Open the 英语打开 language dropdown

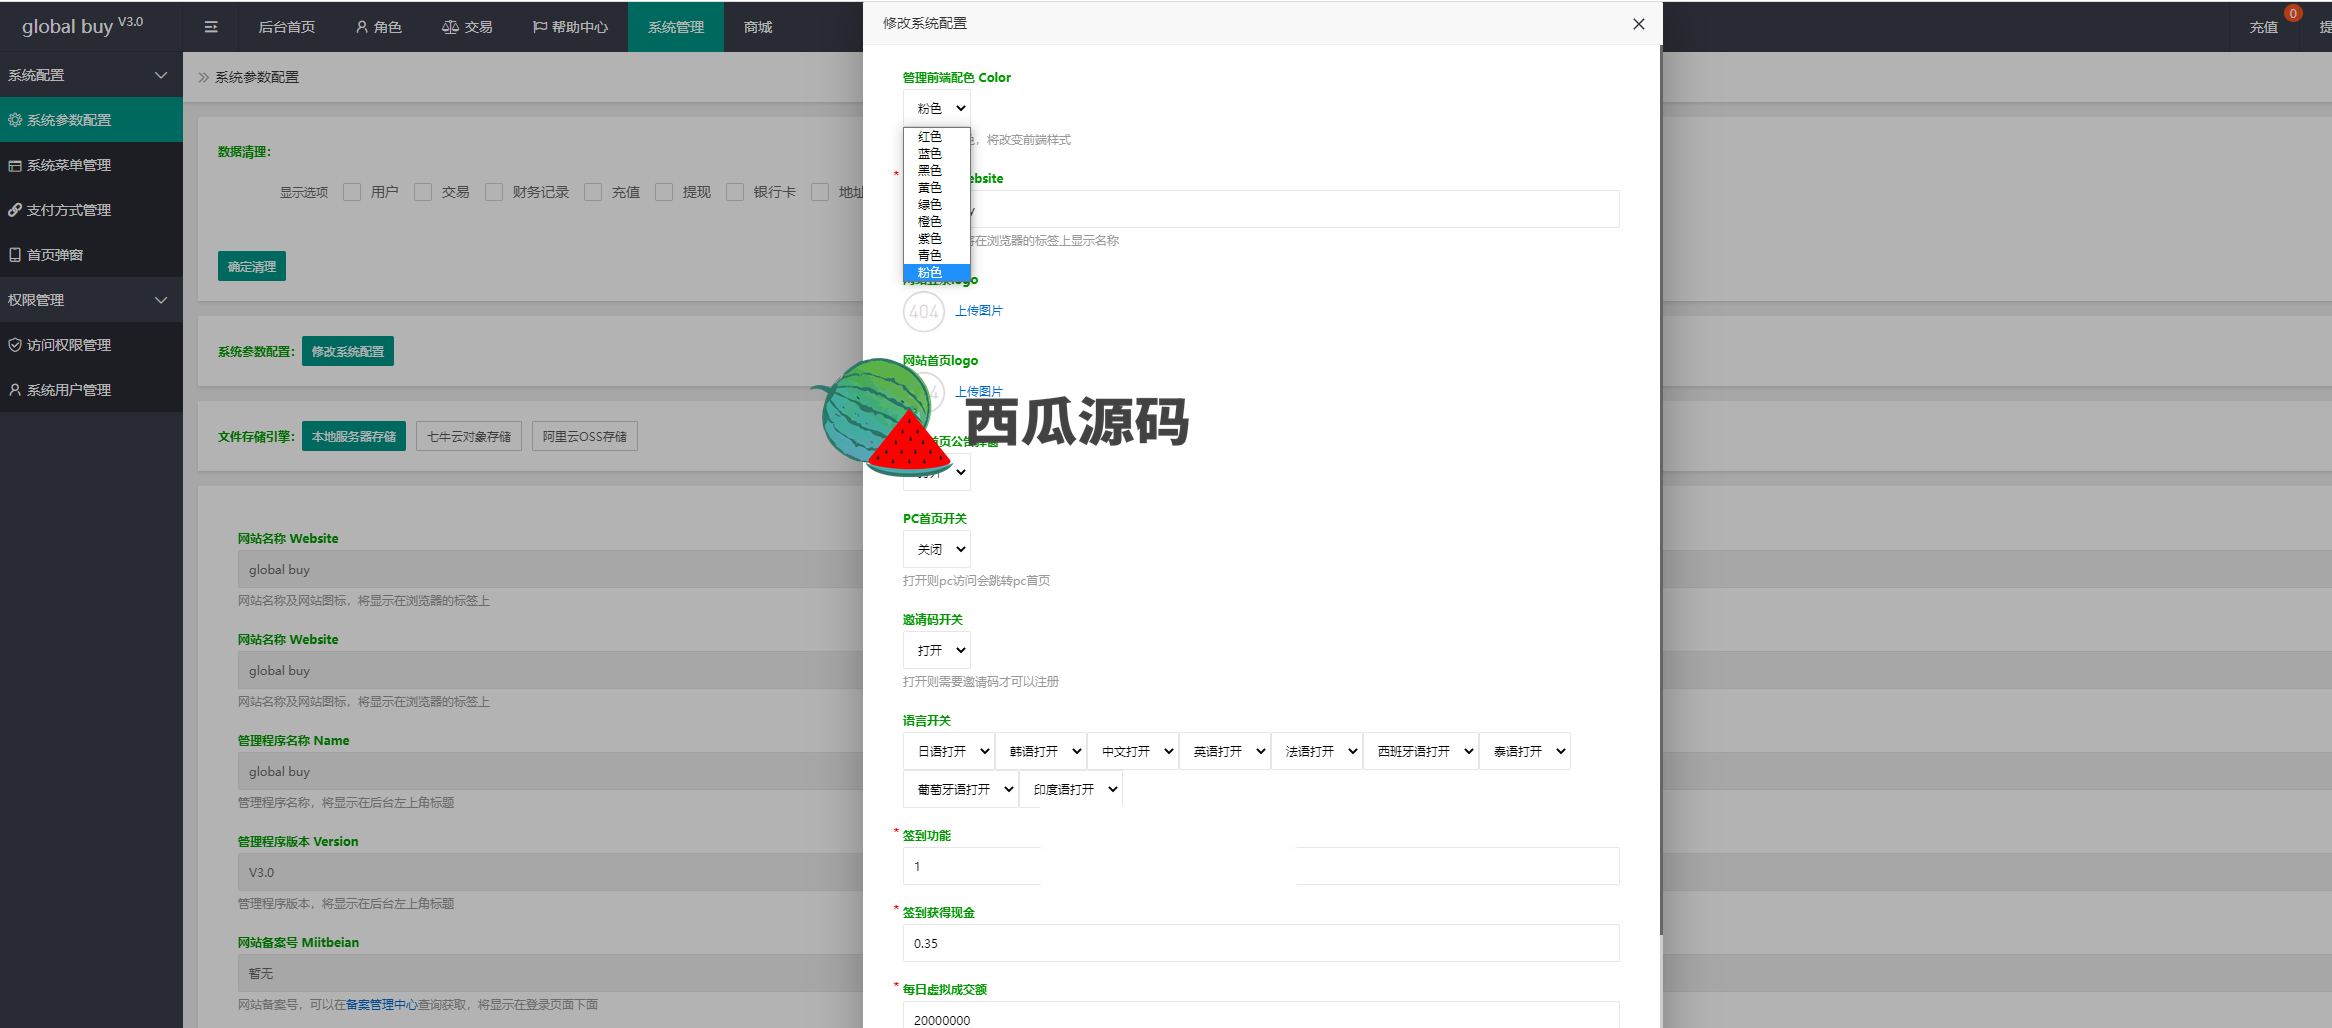[x=1225, y=751]
